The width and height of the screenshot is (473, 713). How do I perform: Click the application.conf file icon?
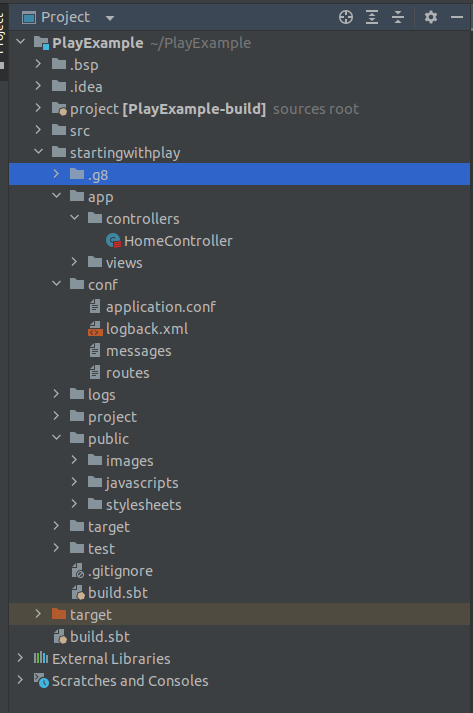(95, 306)
